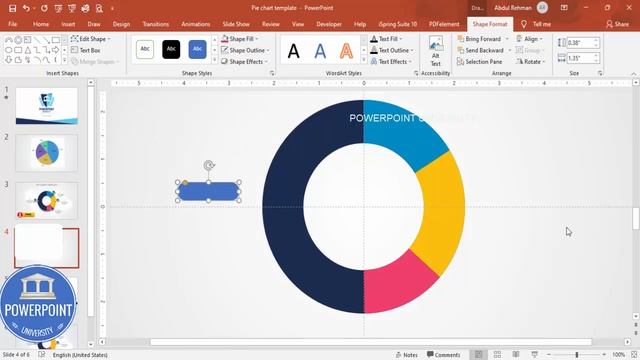This screenshot has width=640, height=360.
Task: Select the down arrow shape in gallery
Action: click(9, 60)
